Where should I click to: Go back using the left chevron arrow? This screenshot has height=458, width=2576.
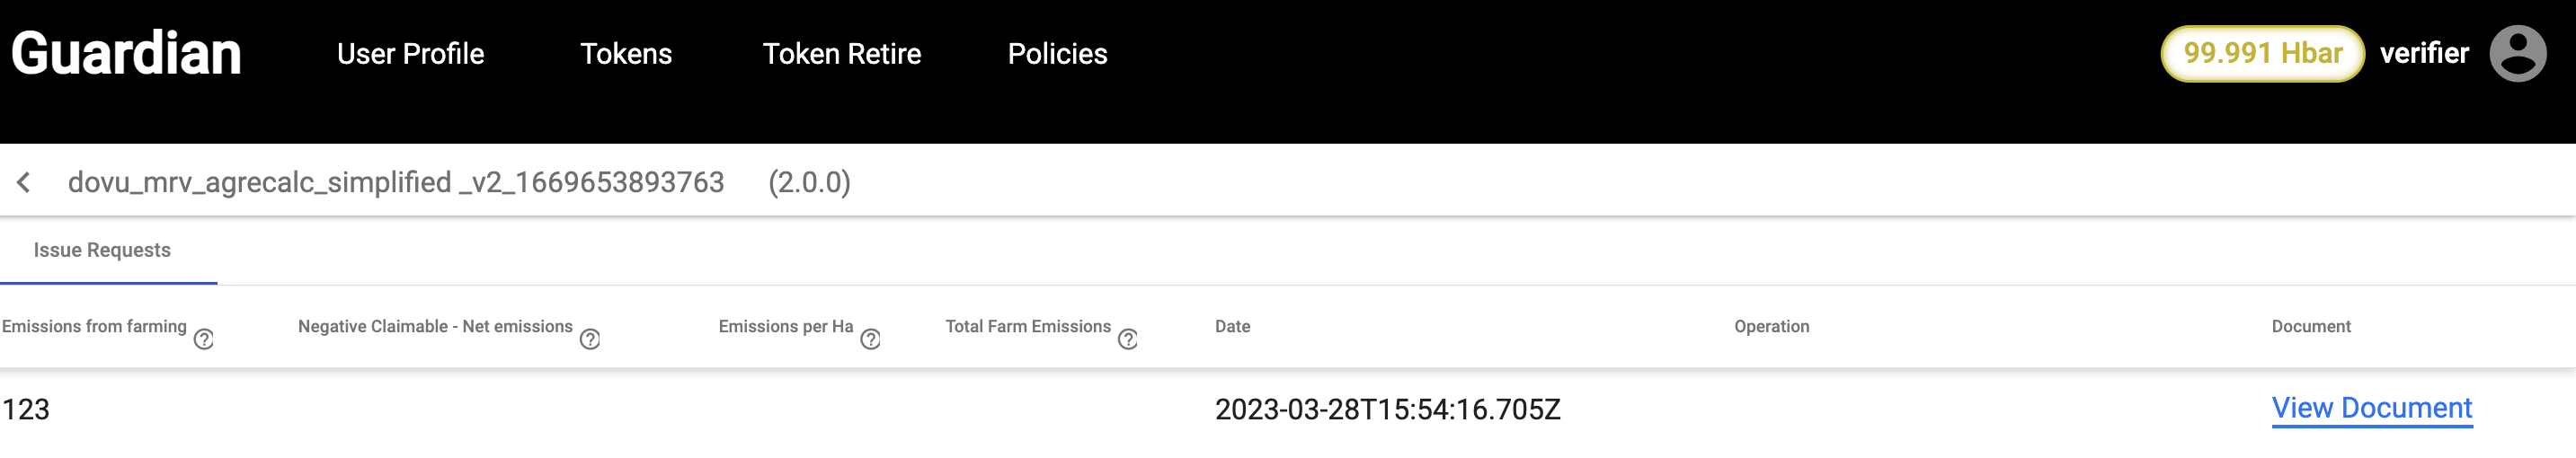[x=24, y=182]
